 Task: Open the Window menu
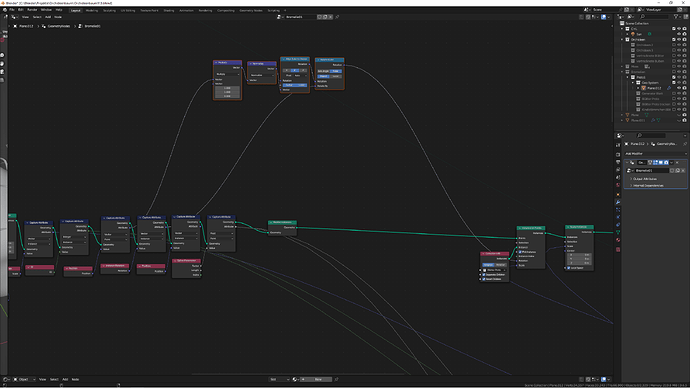click(x=46, y=10)
